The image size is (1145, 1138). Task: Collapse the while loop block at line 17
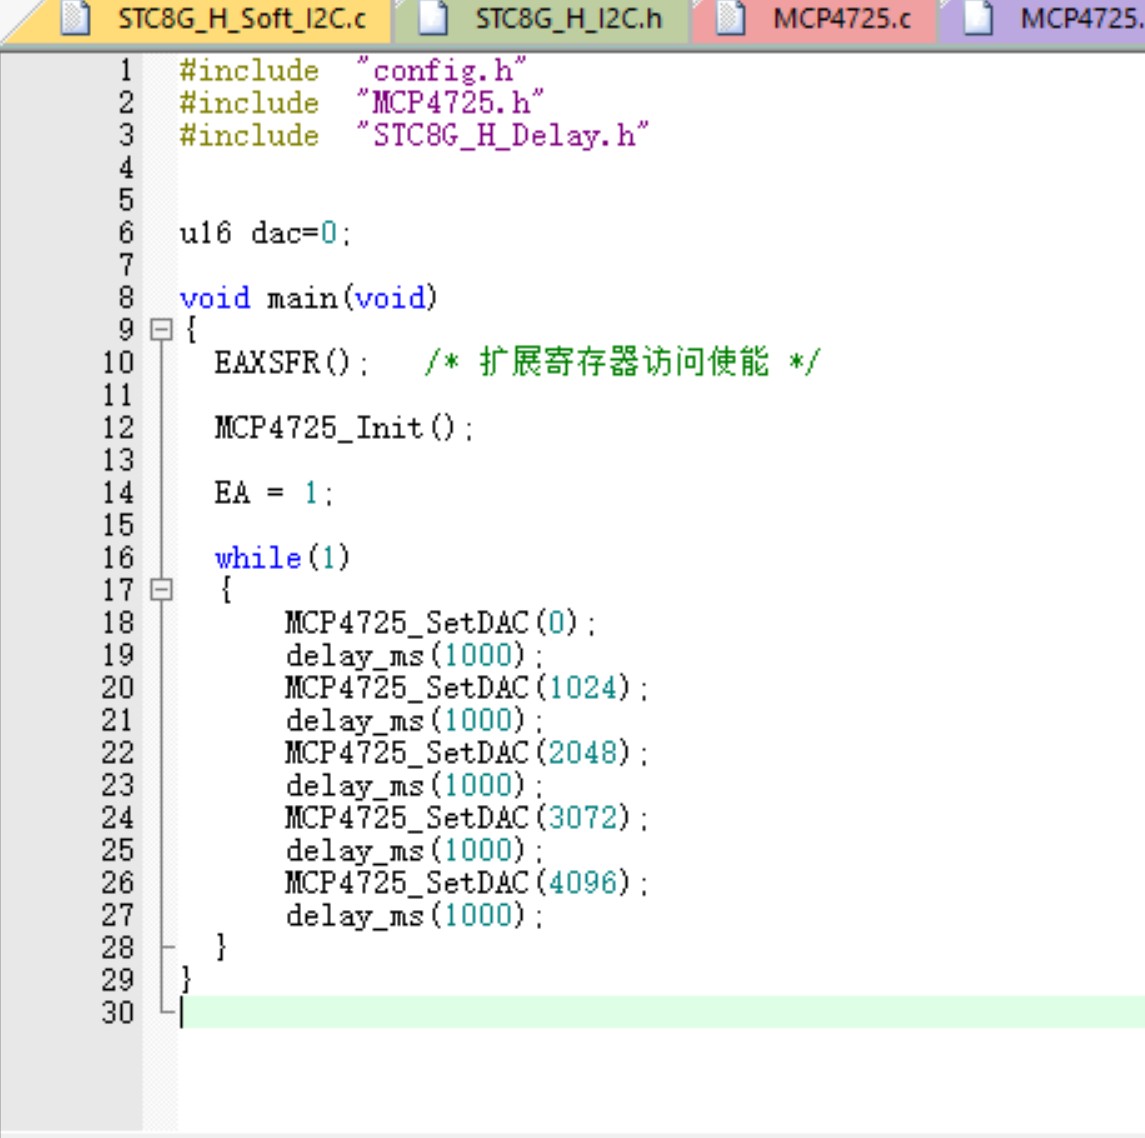pyautogui.click(x=161, y=589)
